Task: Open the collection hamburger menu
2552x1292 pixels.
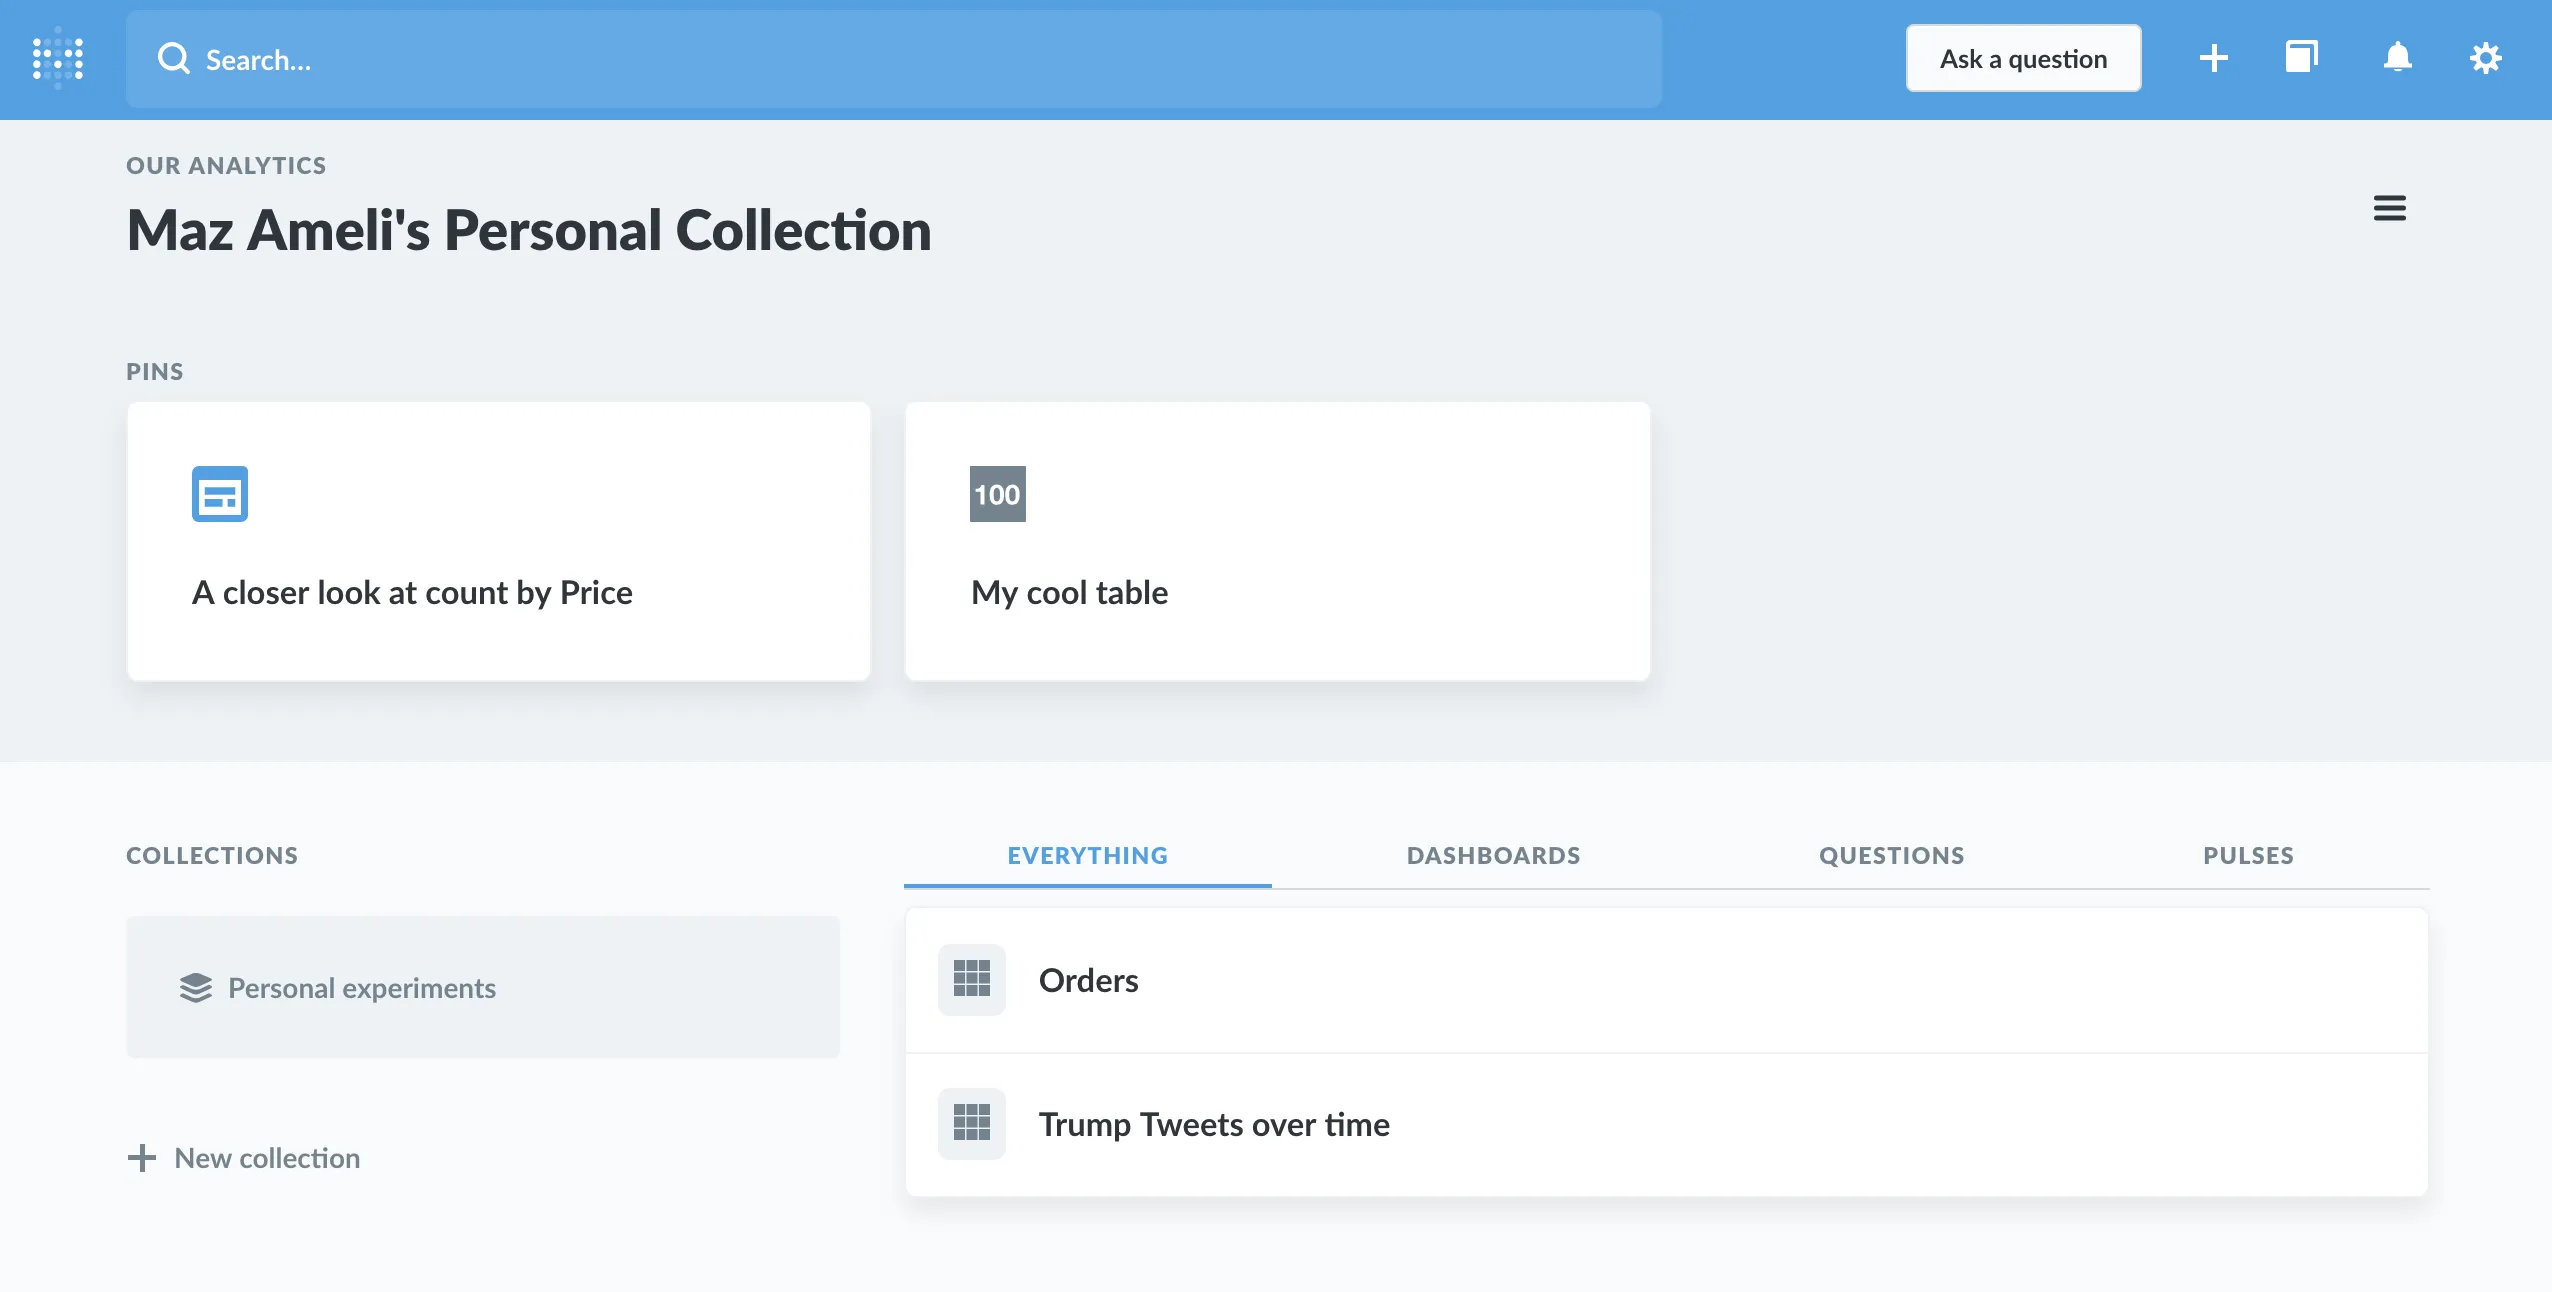Action: 2389,208
